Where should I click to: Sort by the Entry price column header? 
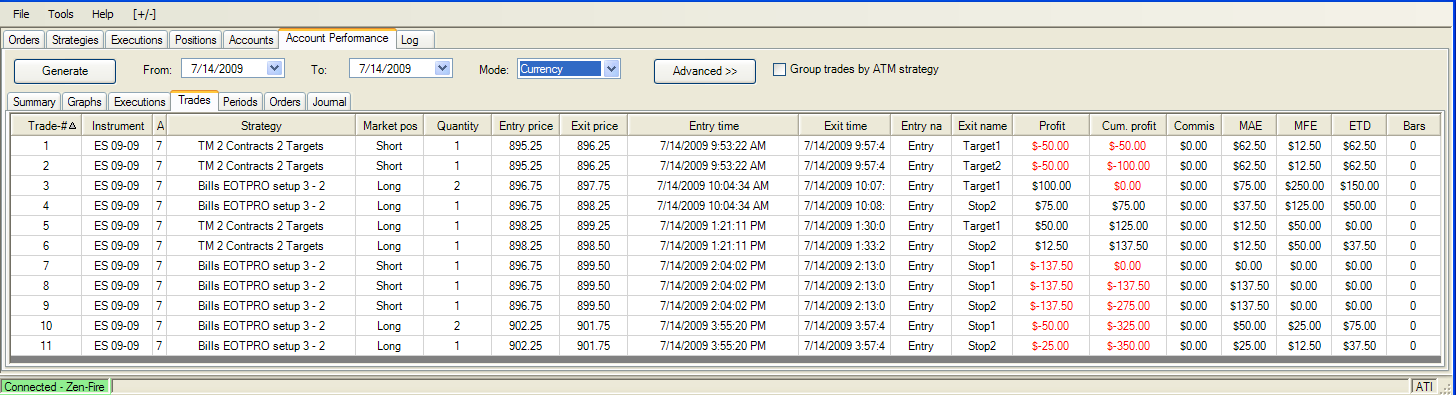[526, 126]
